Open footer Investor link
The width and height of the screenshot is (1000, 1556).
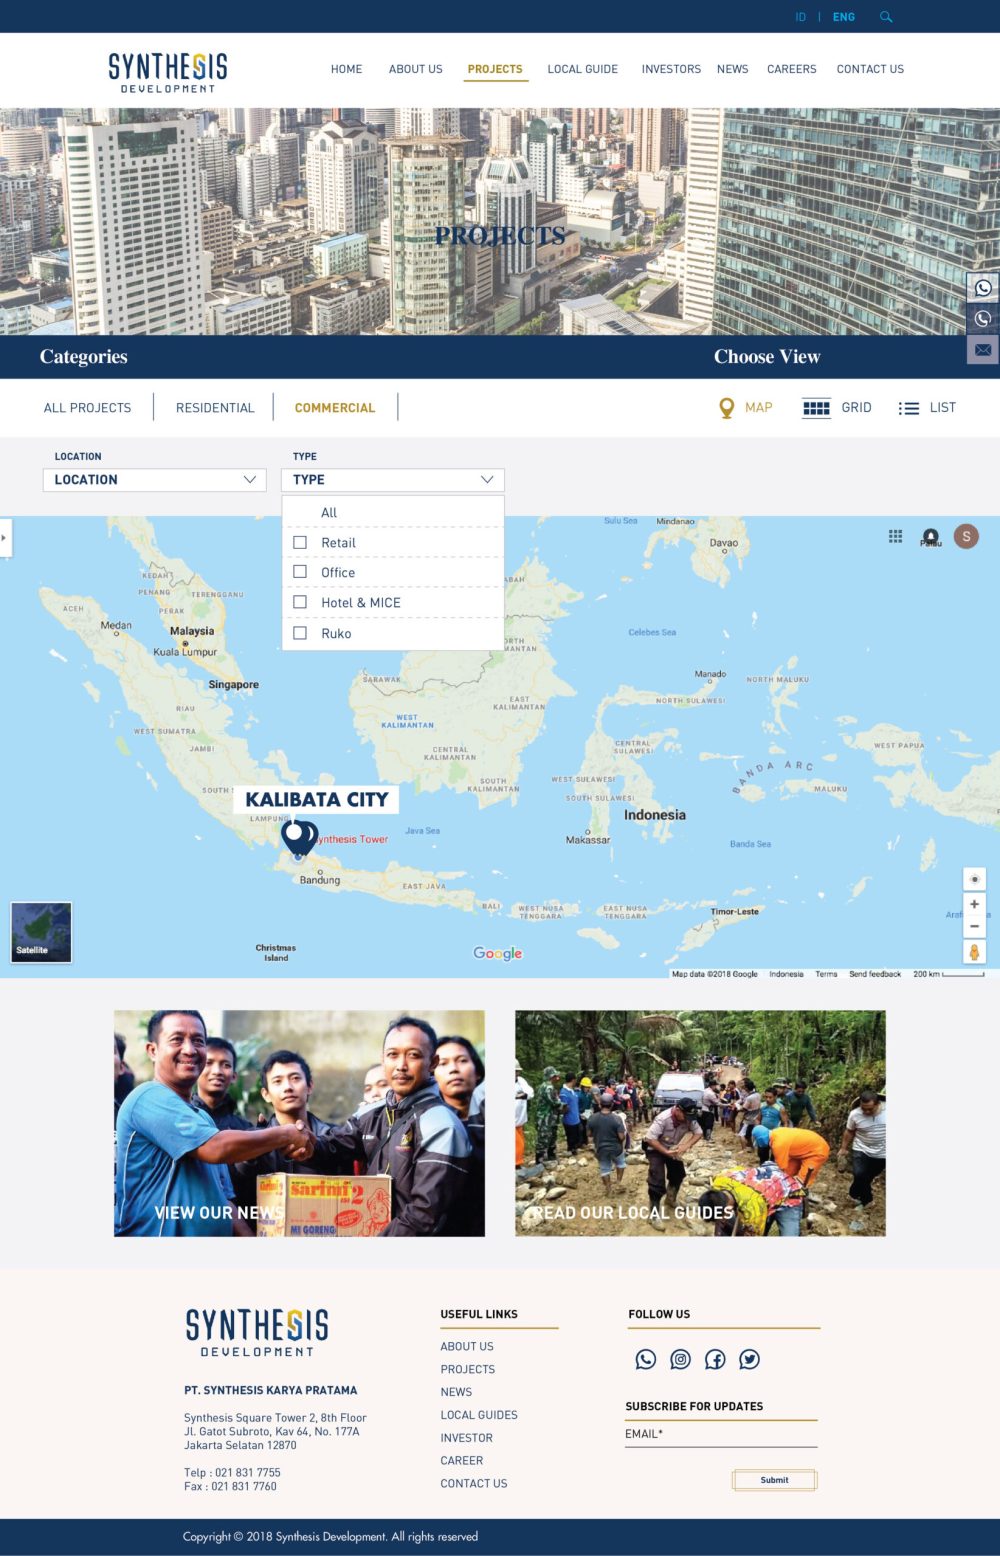point(467,1438)
